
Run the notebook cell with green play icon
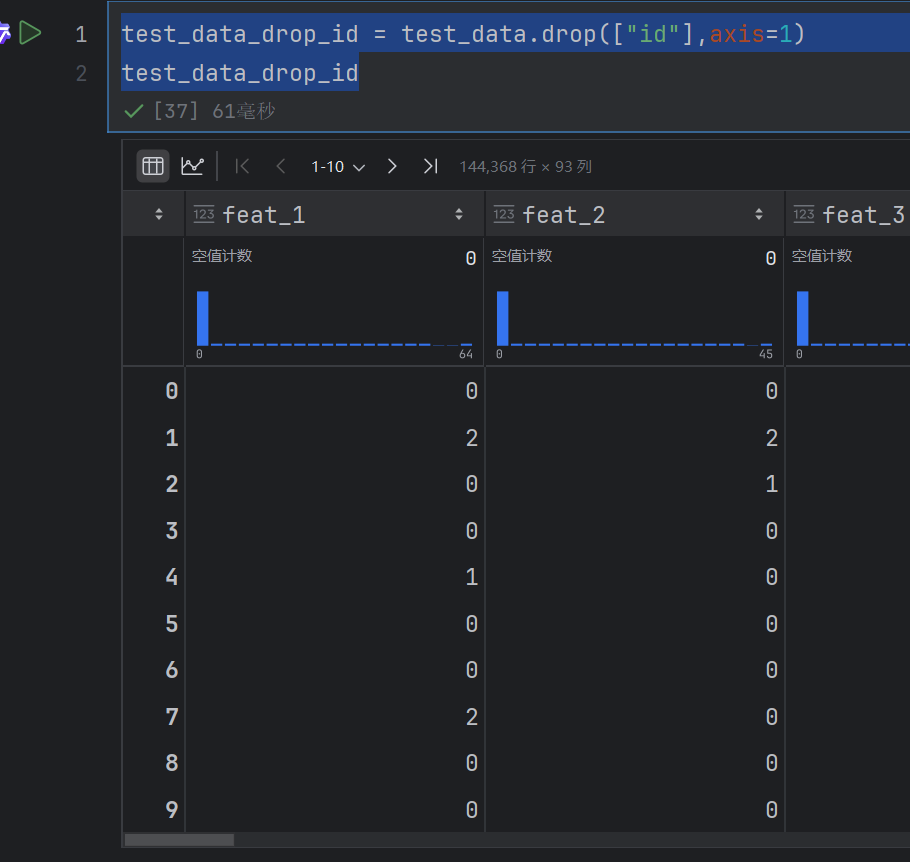coord(30,33)
